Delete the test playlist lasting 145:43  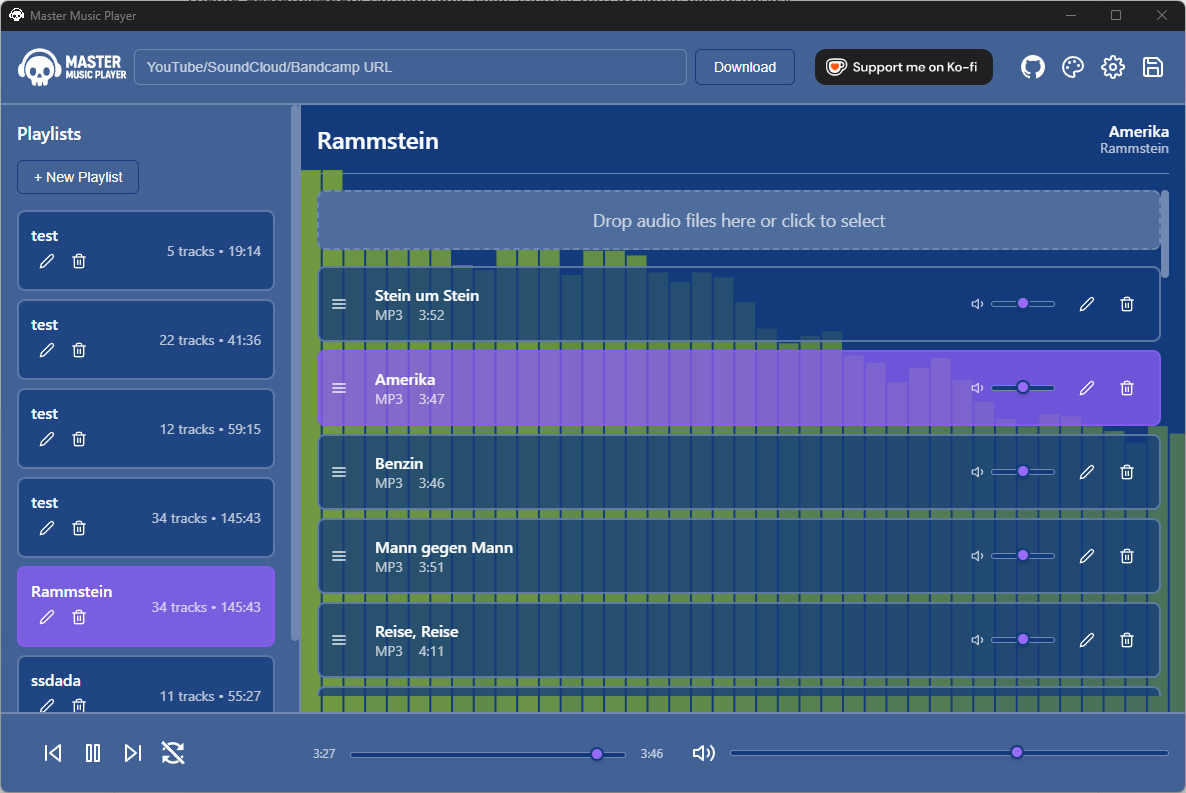pyautogui.click(x=79, y=528)
